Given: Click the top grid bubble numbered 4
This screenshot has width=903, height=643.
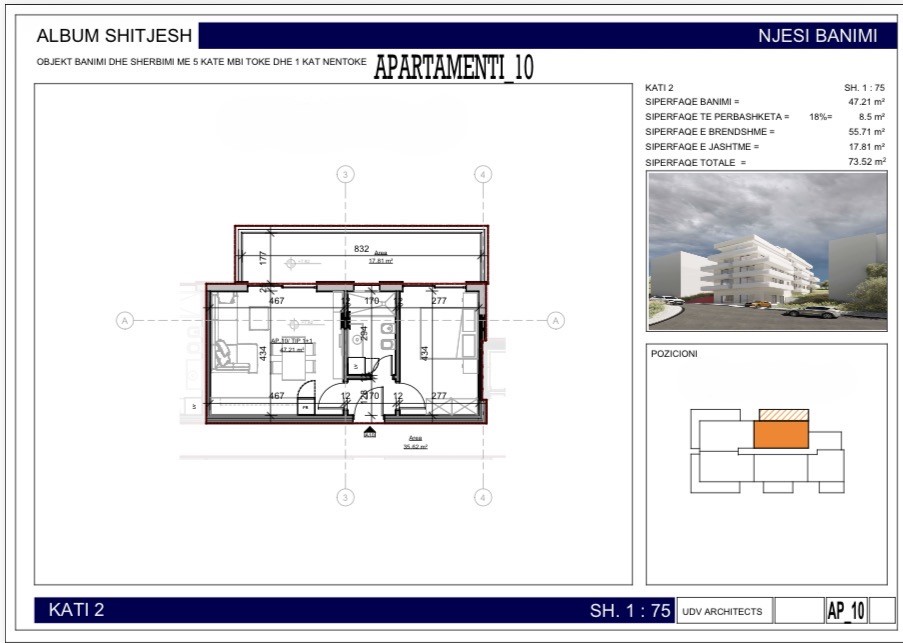Looking at the screenshot, I should [483, 174].
